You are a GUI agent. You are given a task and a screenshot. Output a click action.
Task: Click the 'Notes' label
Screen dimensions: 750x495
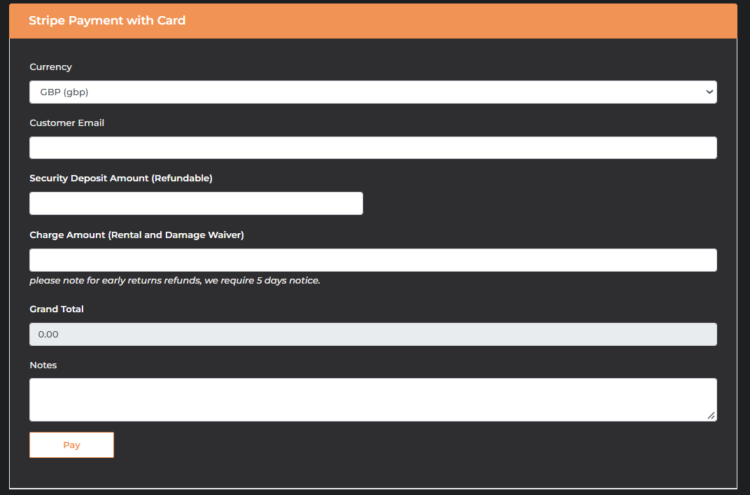tap(43, 365)
